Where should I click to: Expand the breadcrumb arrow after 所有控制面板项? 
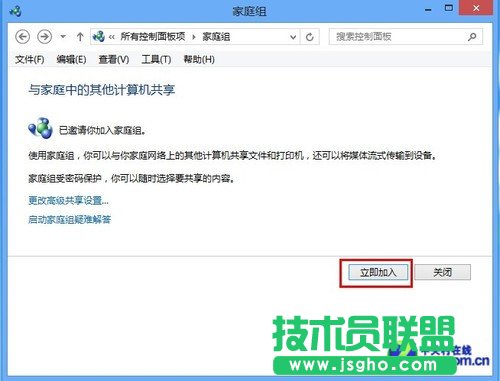point(194,37)
